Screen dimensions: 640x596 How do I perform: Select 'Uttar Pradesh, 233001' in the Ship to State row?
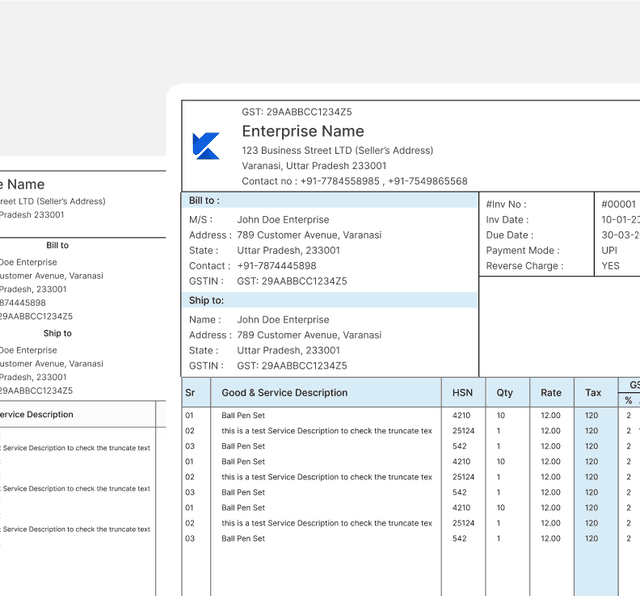[x=288, y=350]
